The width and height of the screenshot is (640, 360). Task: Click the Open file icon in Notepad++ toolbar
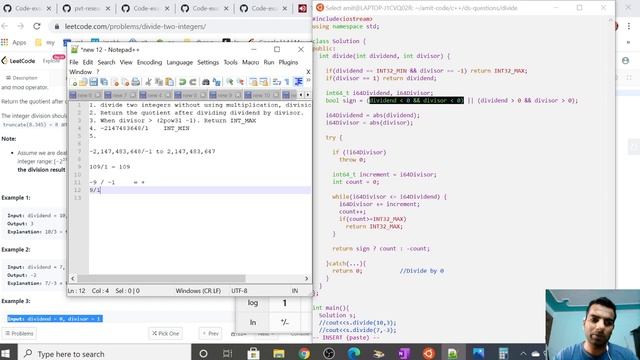point(84,82)
